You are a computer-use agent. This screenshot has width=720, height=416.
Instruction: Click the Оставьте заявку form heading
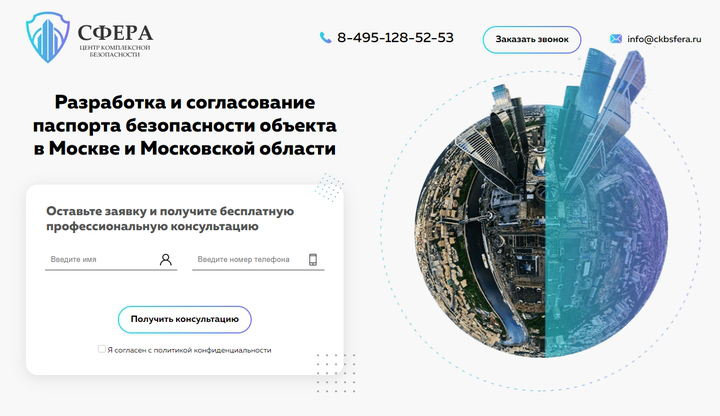pyautogui.click(x=170, y=219)
